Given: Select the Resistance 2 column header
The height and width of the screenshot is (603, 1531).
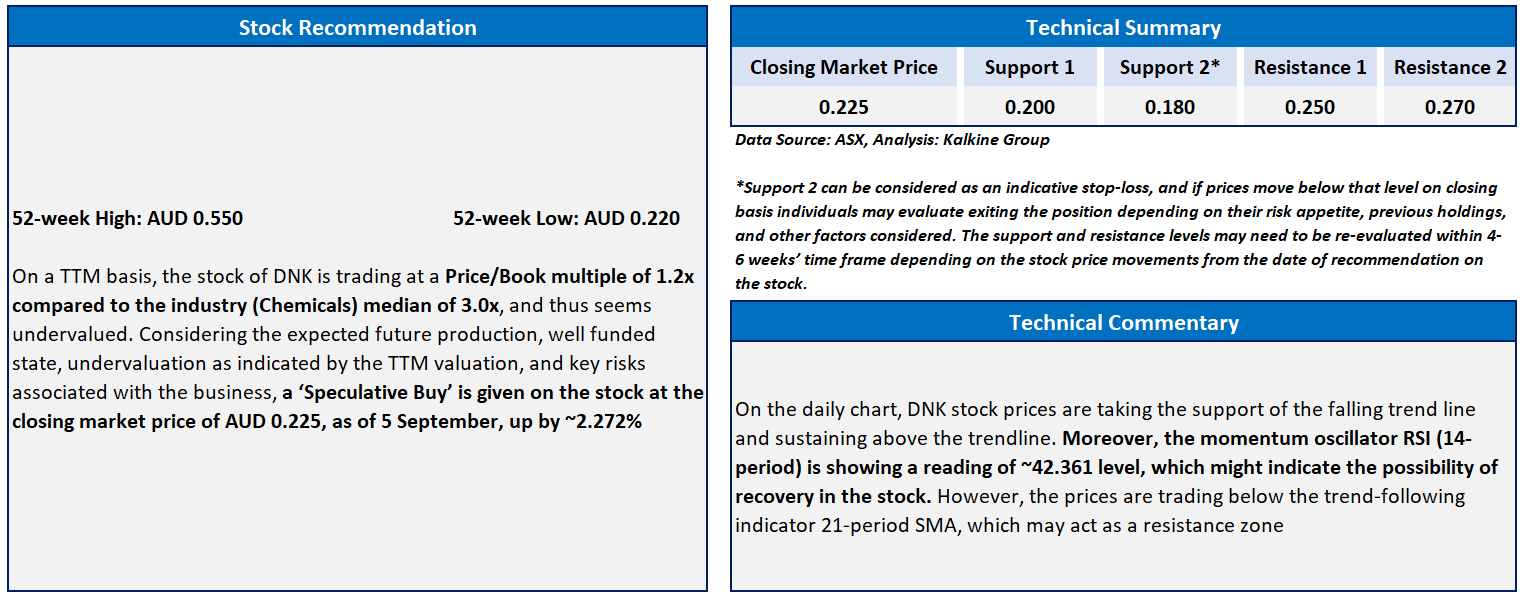Looking at the screenshot, I should coord(1450,67).
